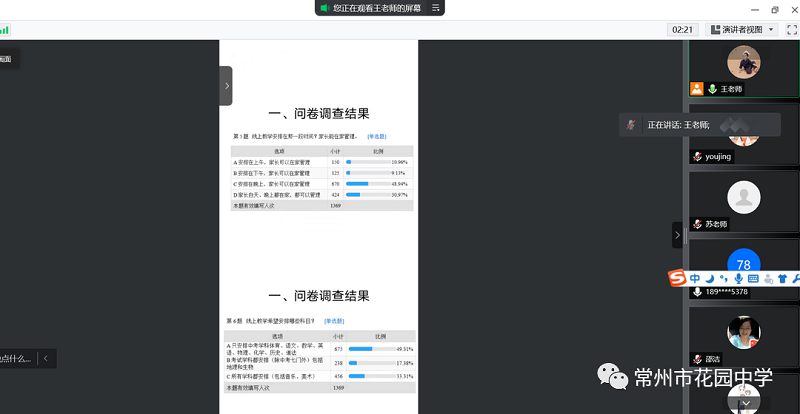Select 邵洁's photo avatar thumbnail
Image resolution: width=800 pixels, height=414 pixels.
(x=744, y=332)
